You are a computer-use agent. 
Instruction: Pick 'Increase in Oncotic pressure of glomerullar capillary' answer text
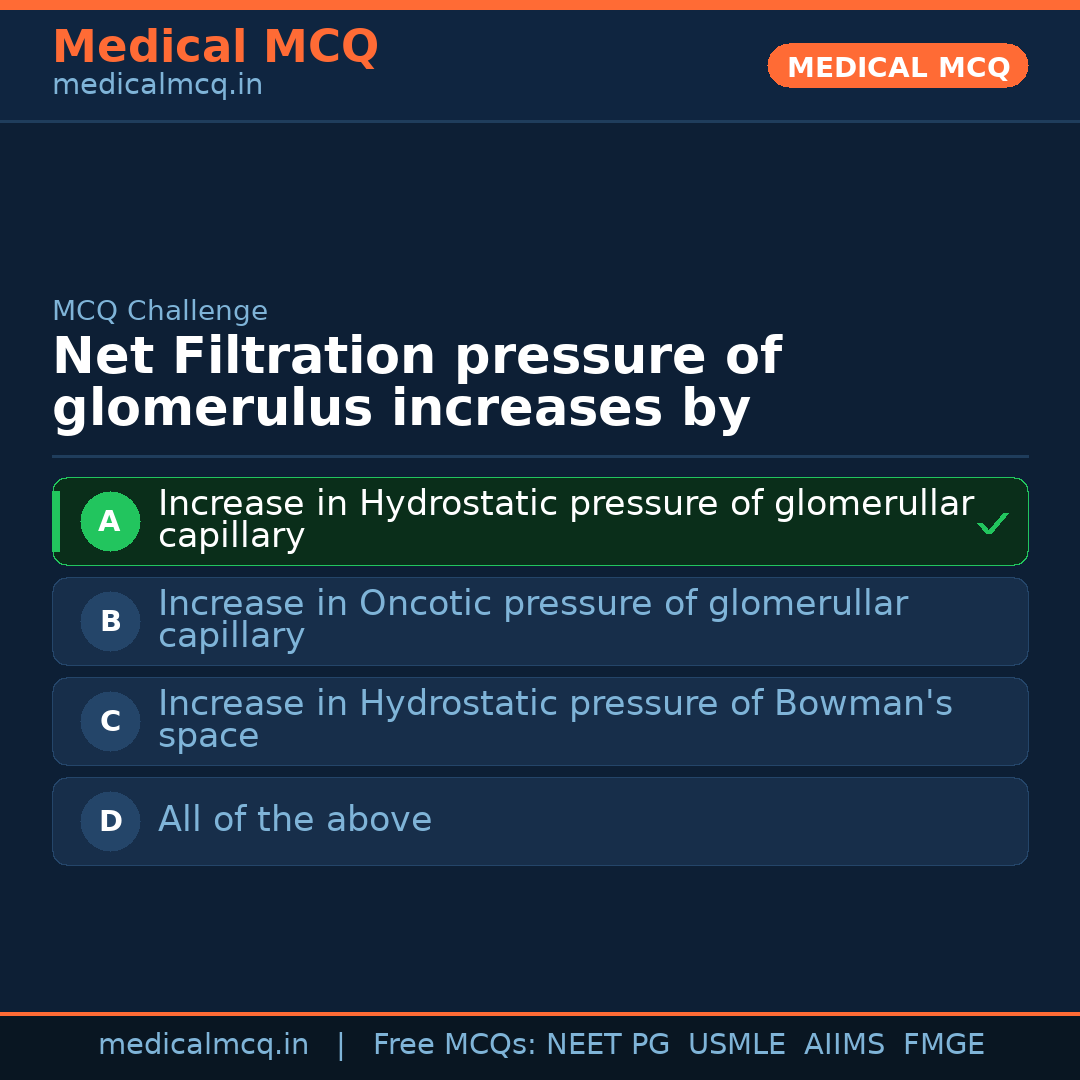tap(532, 619)
